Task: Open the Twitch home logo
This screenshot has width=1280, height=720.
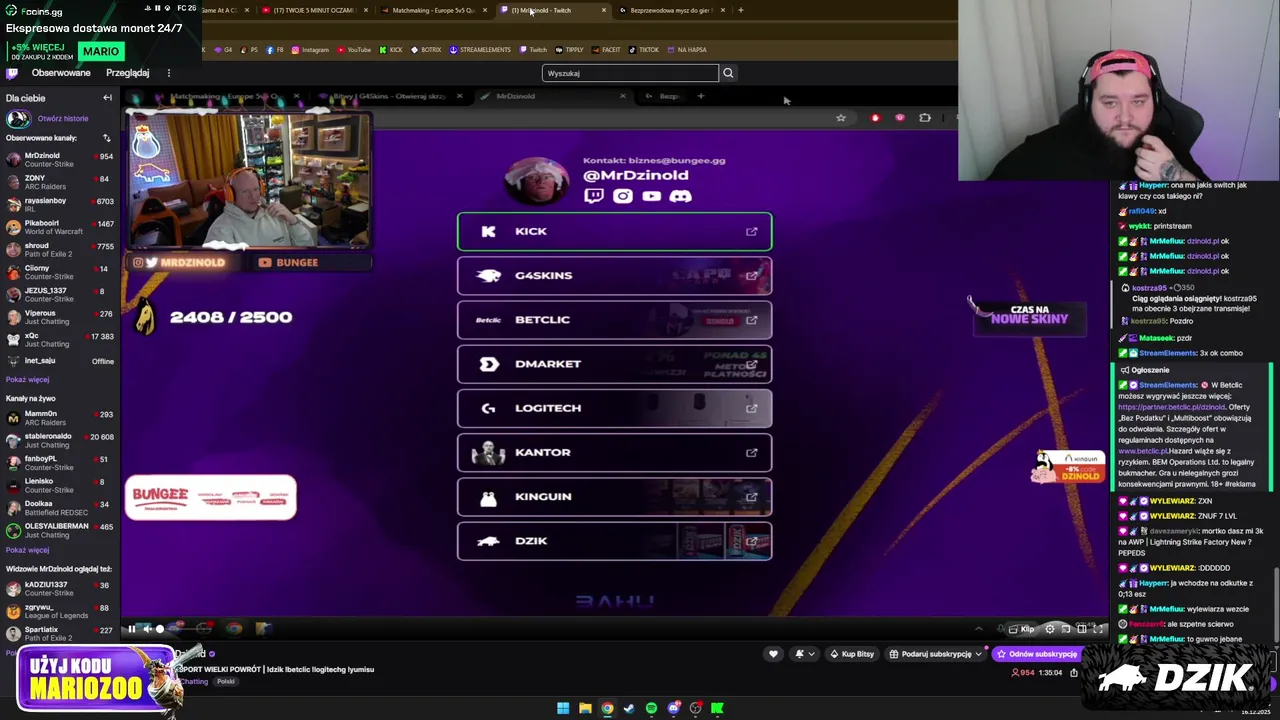Action: point(12,73)
